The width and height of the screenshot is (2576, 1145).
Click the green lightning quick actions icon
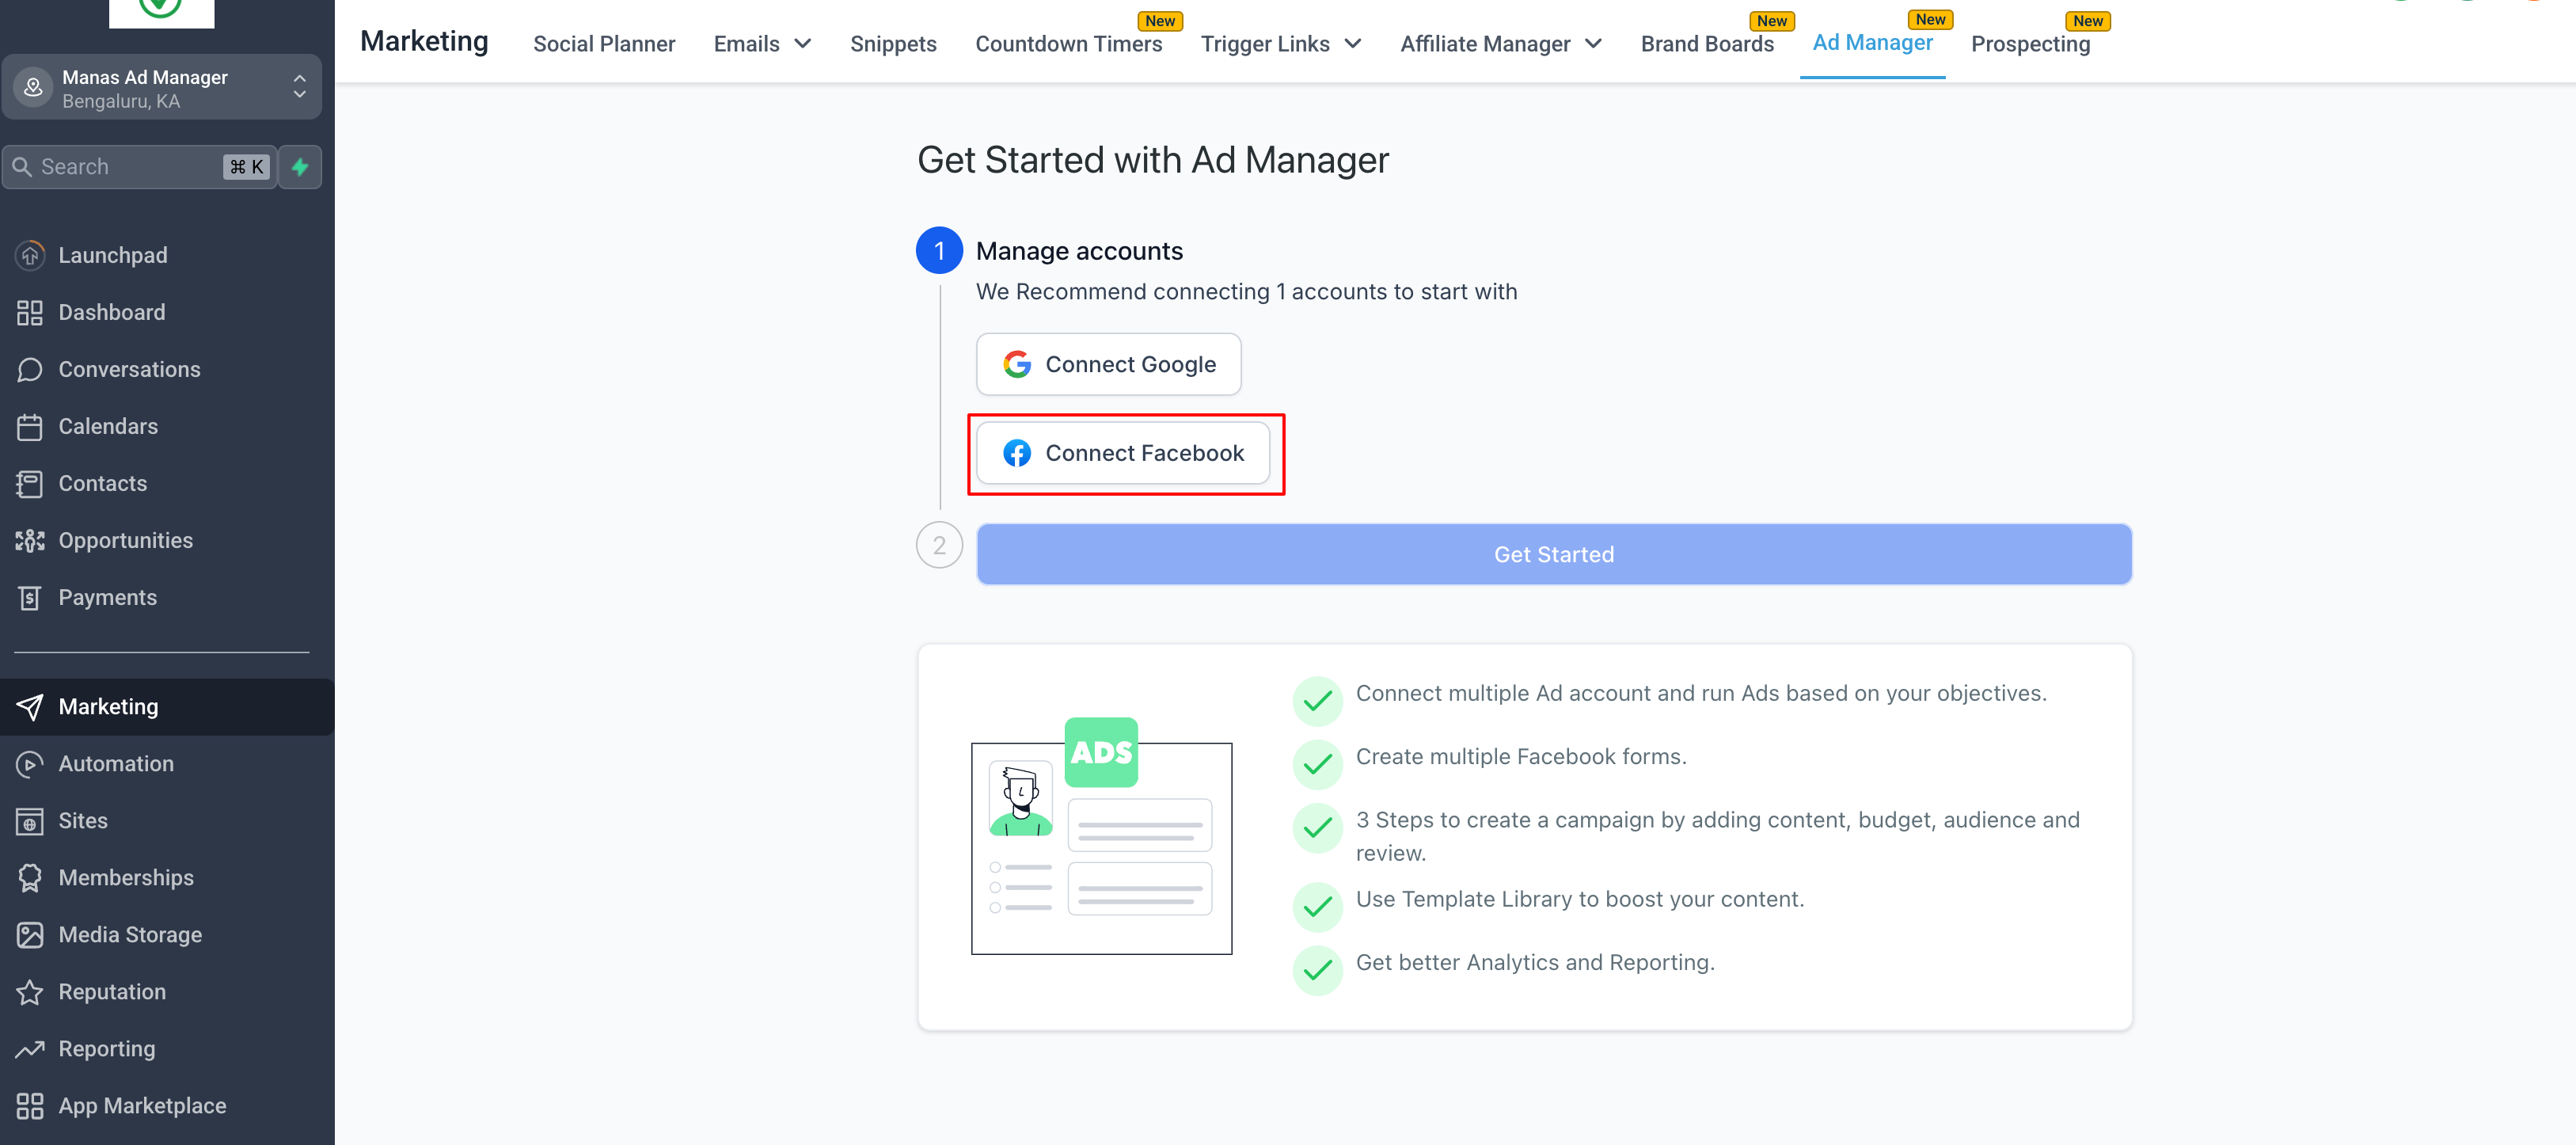pyautogui.click(x=300, y=167)
